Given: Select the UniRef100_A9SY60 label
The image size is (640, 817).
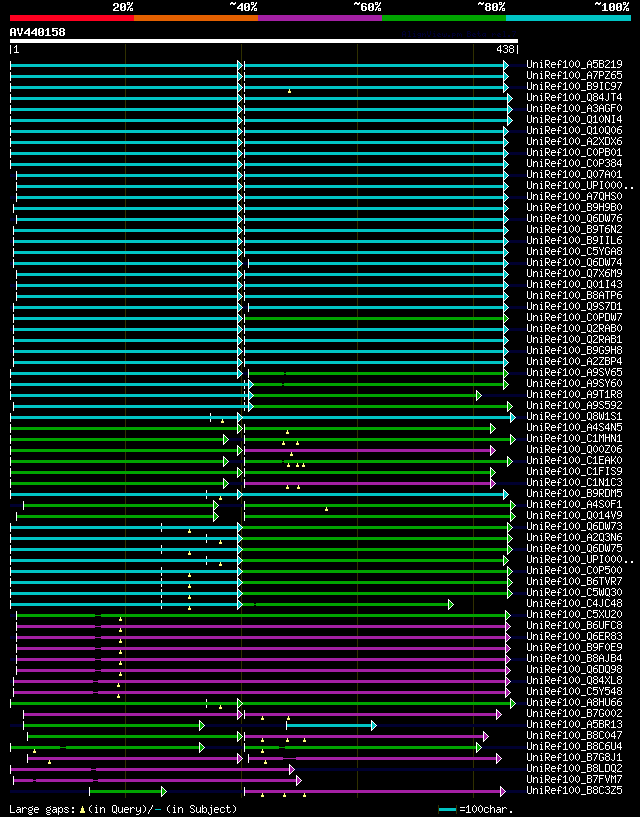Looking at the screenshot, I should coord(574,383).
